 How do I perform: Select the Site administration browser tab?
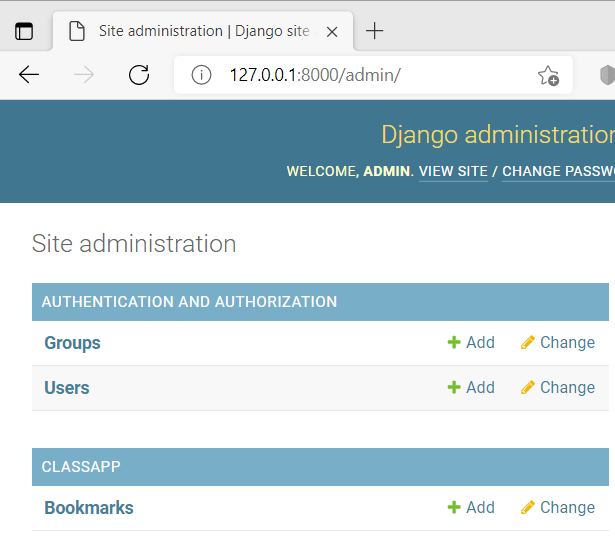[x=203, y=31]
